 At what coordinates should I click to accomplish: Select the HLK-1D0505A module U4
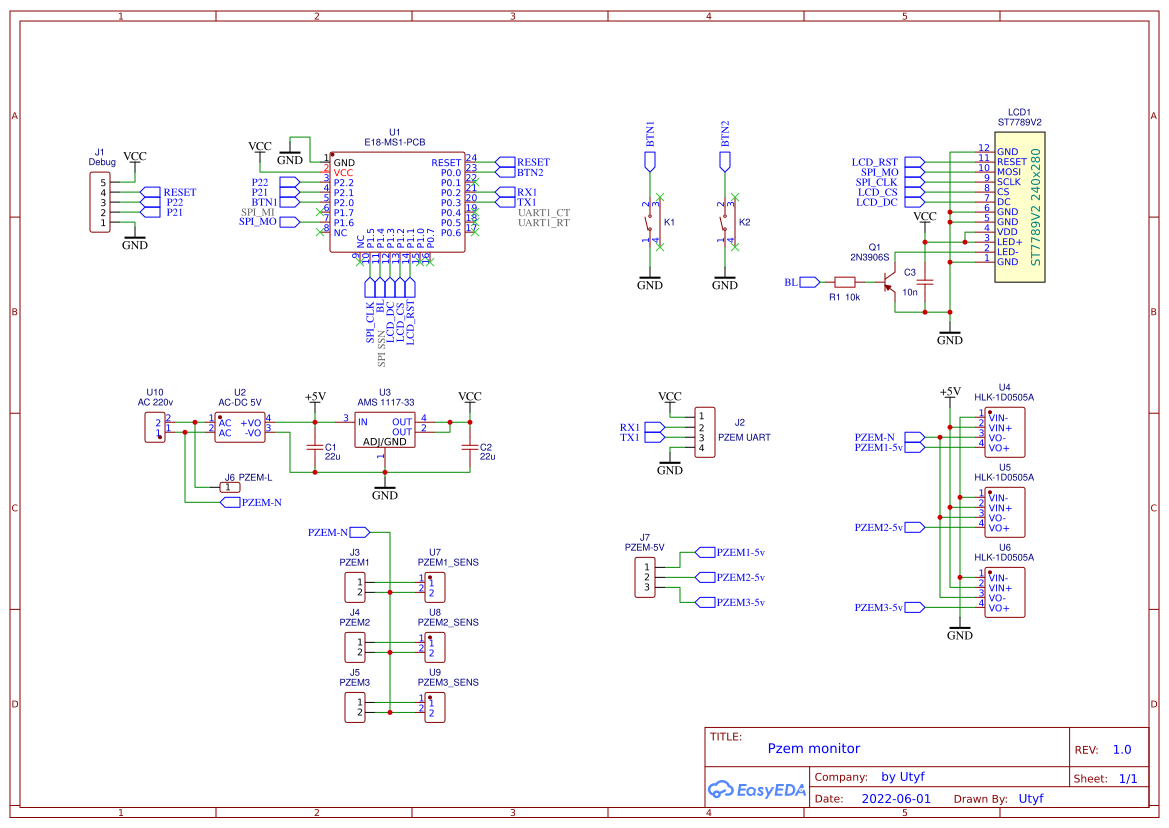[1003, 430]
